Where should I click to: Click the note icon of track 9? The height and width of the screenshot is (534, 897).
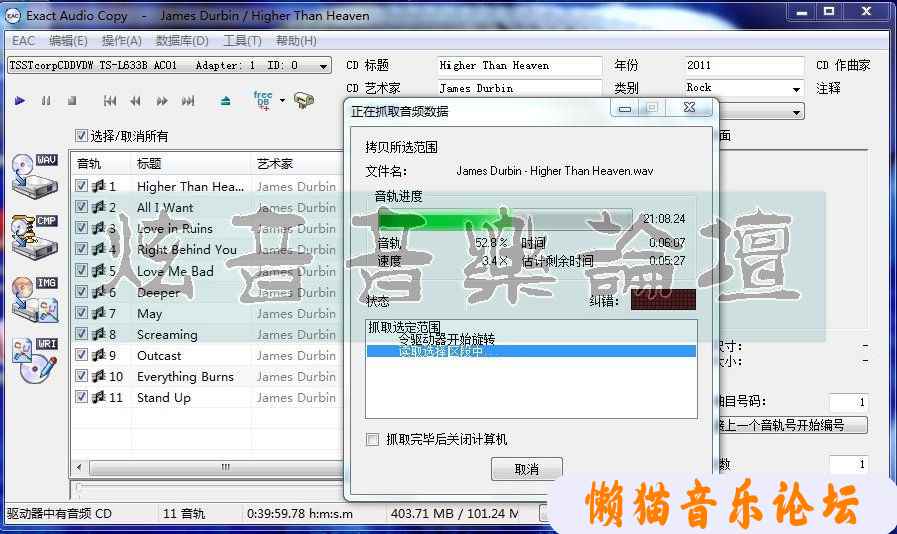tap(99, 355)
